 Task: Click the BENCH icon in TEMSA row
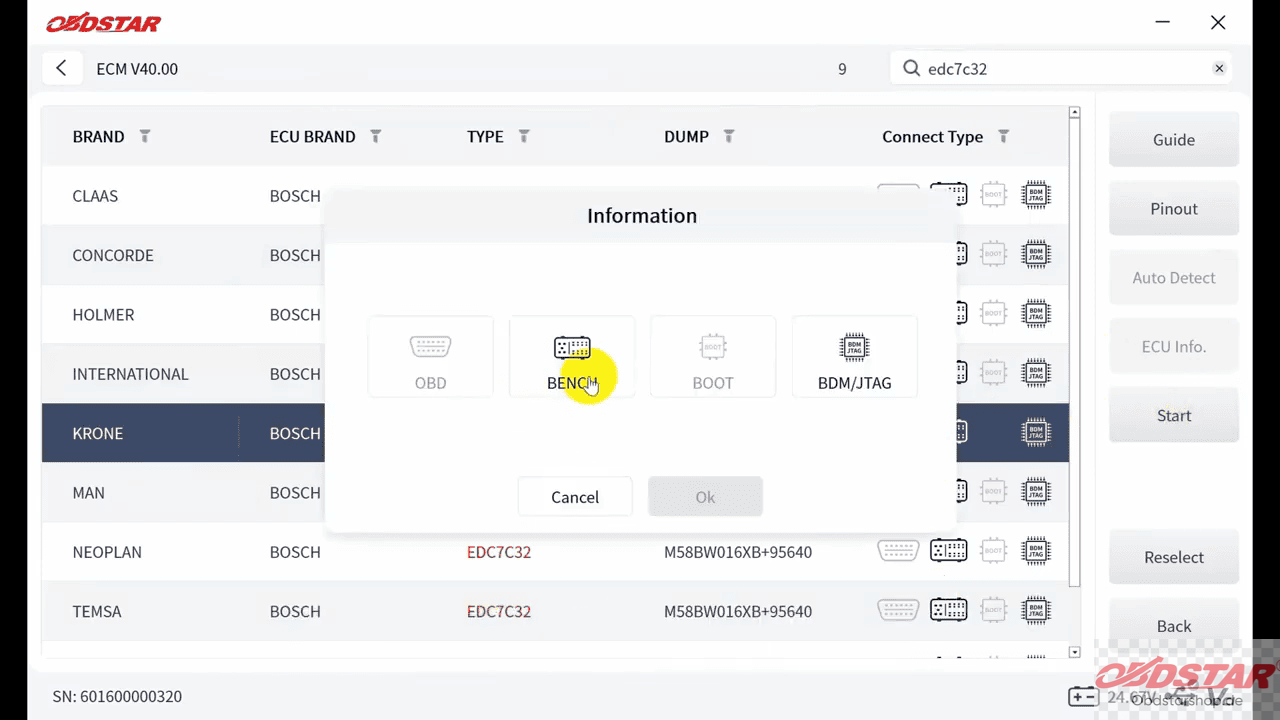pyautogui.click(x=949, y=610)
